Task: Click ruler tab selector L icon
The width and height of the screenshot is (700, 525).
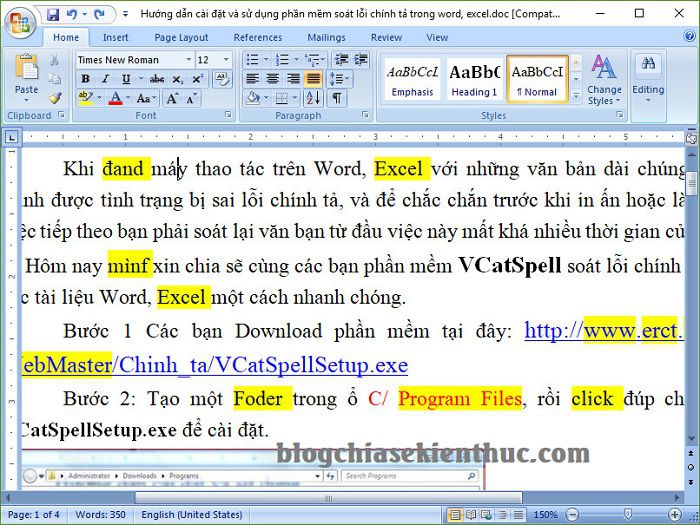Action: [12, 137]
